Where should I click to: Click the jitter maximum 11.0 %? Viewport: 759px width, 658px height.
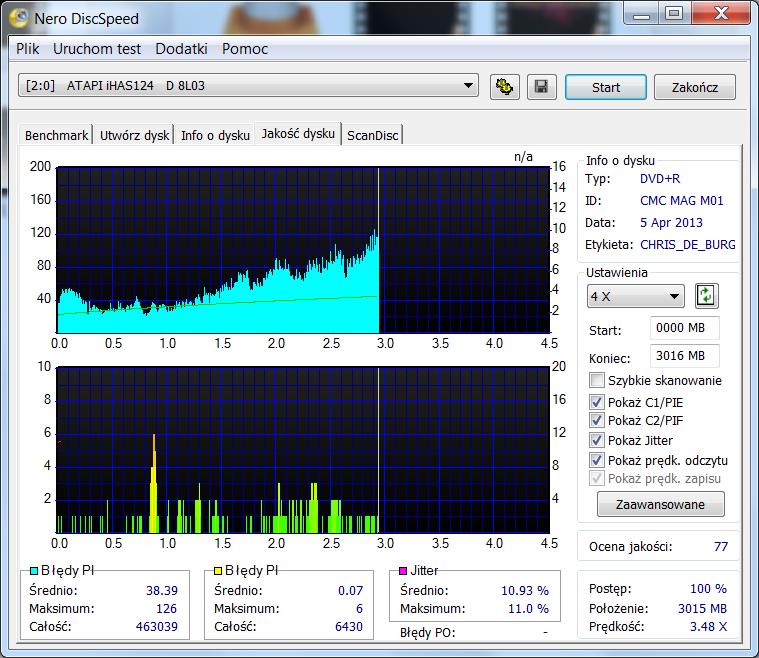point(528,609)
